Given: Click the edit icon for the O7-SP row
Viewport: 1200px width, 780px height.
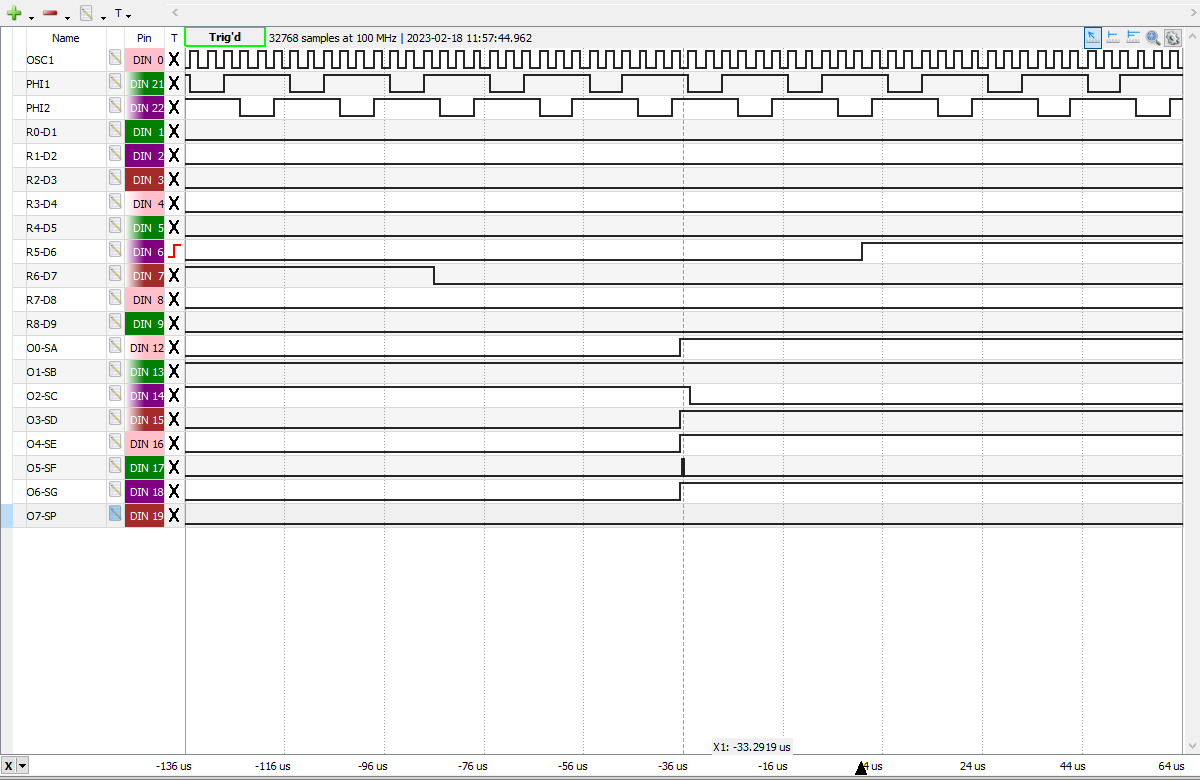Looking at the screenshot, I should pyautogui.click(x=116, y=515).
